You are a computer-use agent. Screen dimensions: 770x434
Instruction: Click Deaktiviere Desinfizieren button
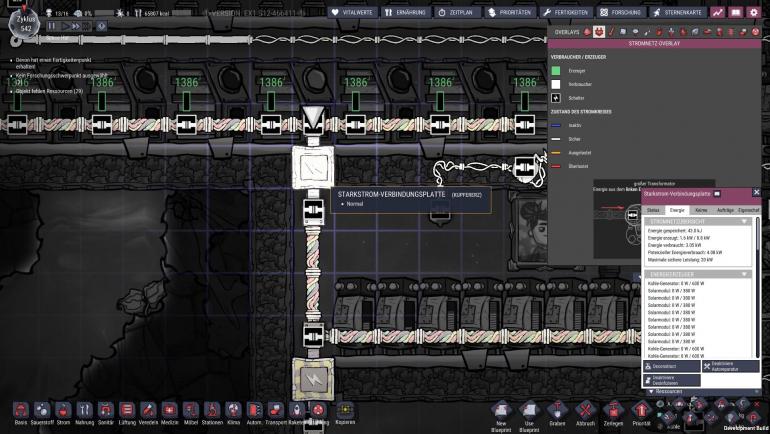[x=672, y=380]
